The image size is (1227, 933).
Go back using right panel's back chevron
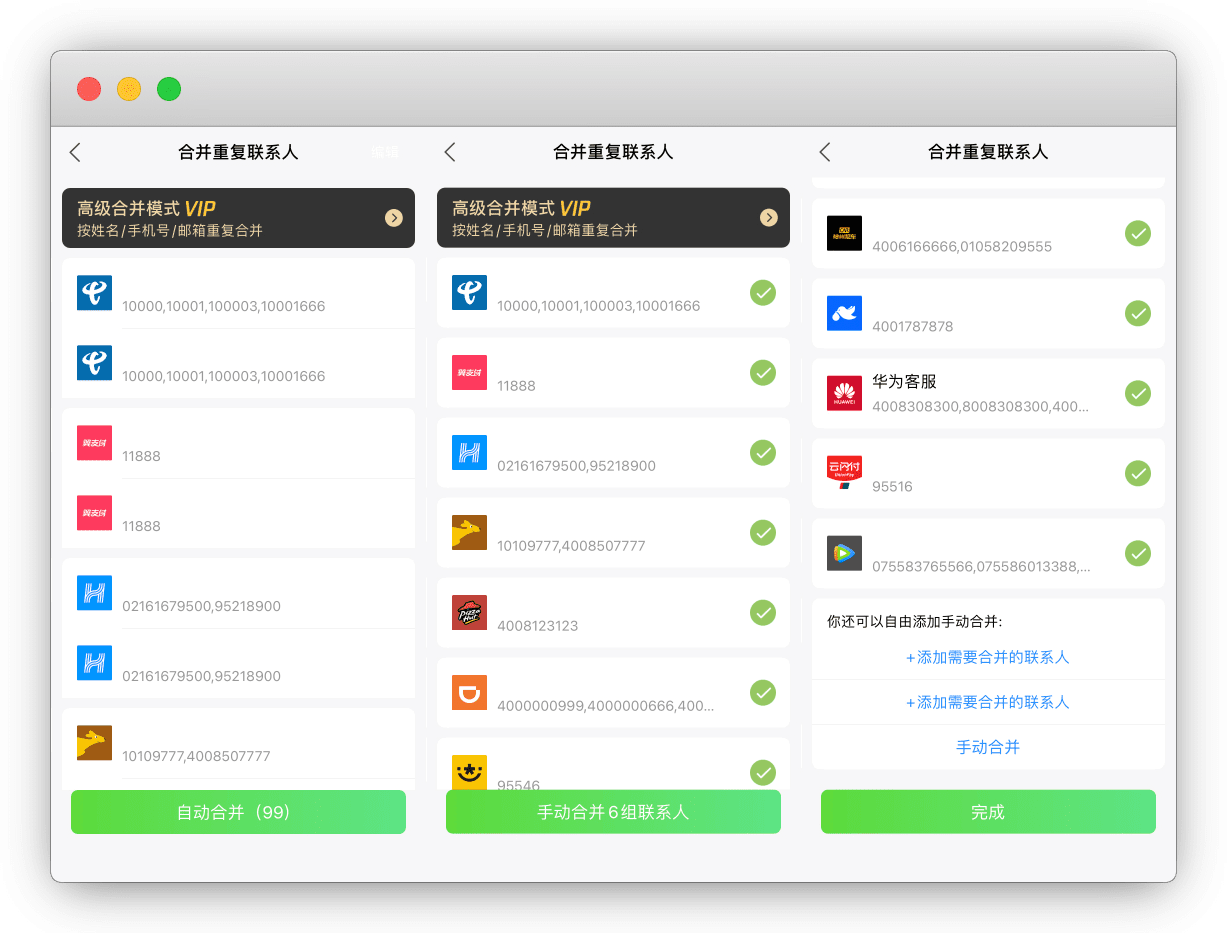[825, 152]
